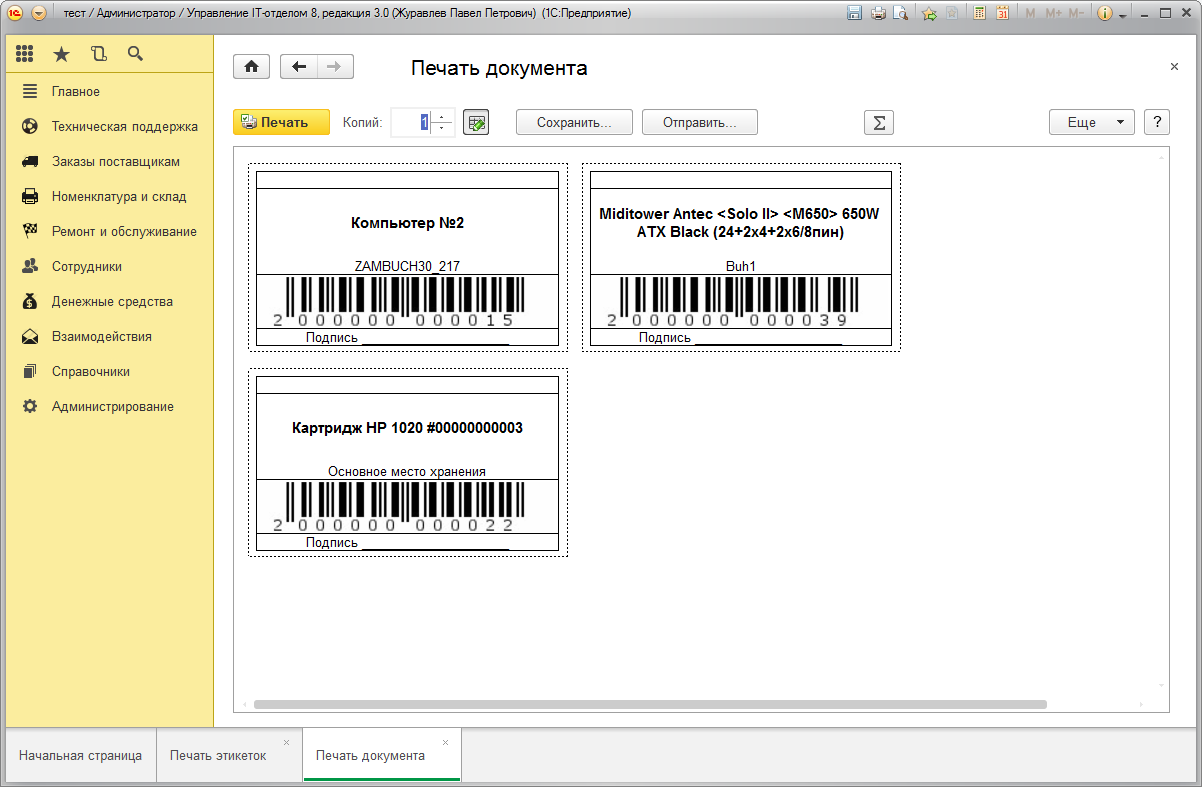Image resolution: width=1202 pixels, height=787 pixels.
Task: Open print preview from the title bar
Action: click(x=900, y=13)
